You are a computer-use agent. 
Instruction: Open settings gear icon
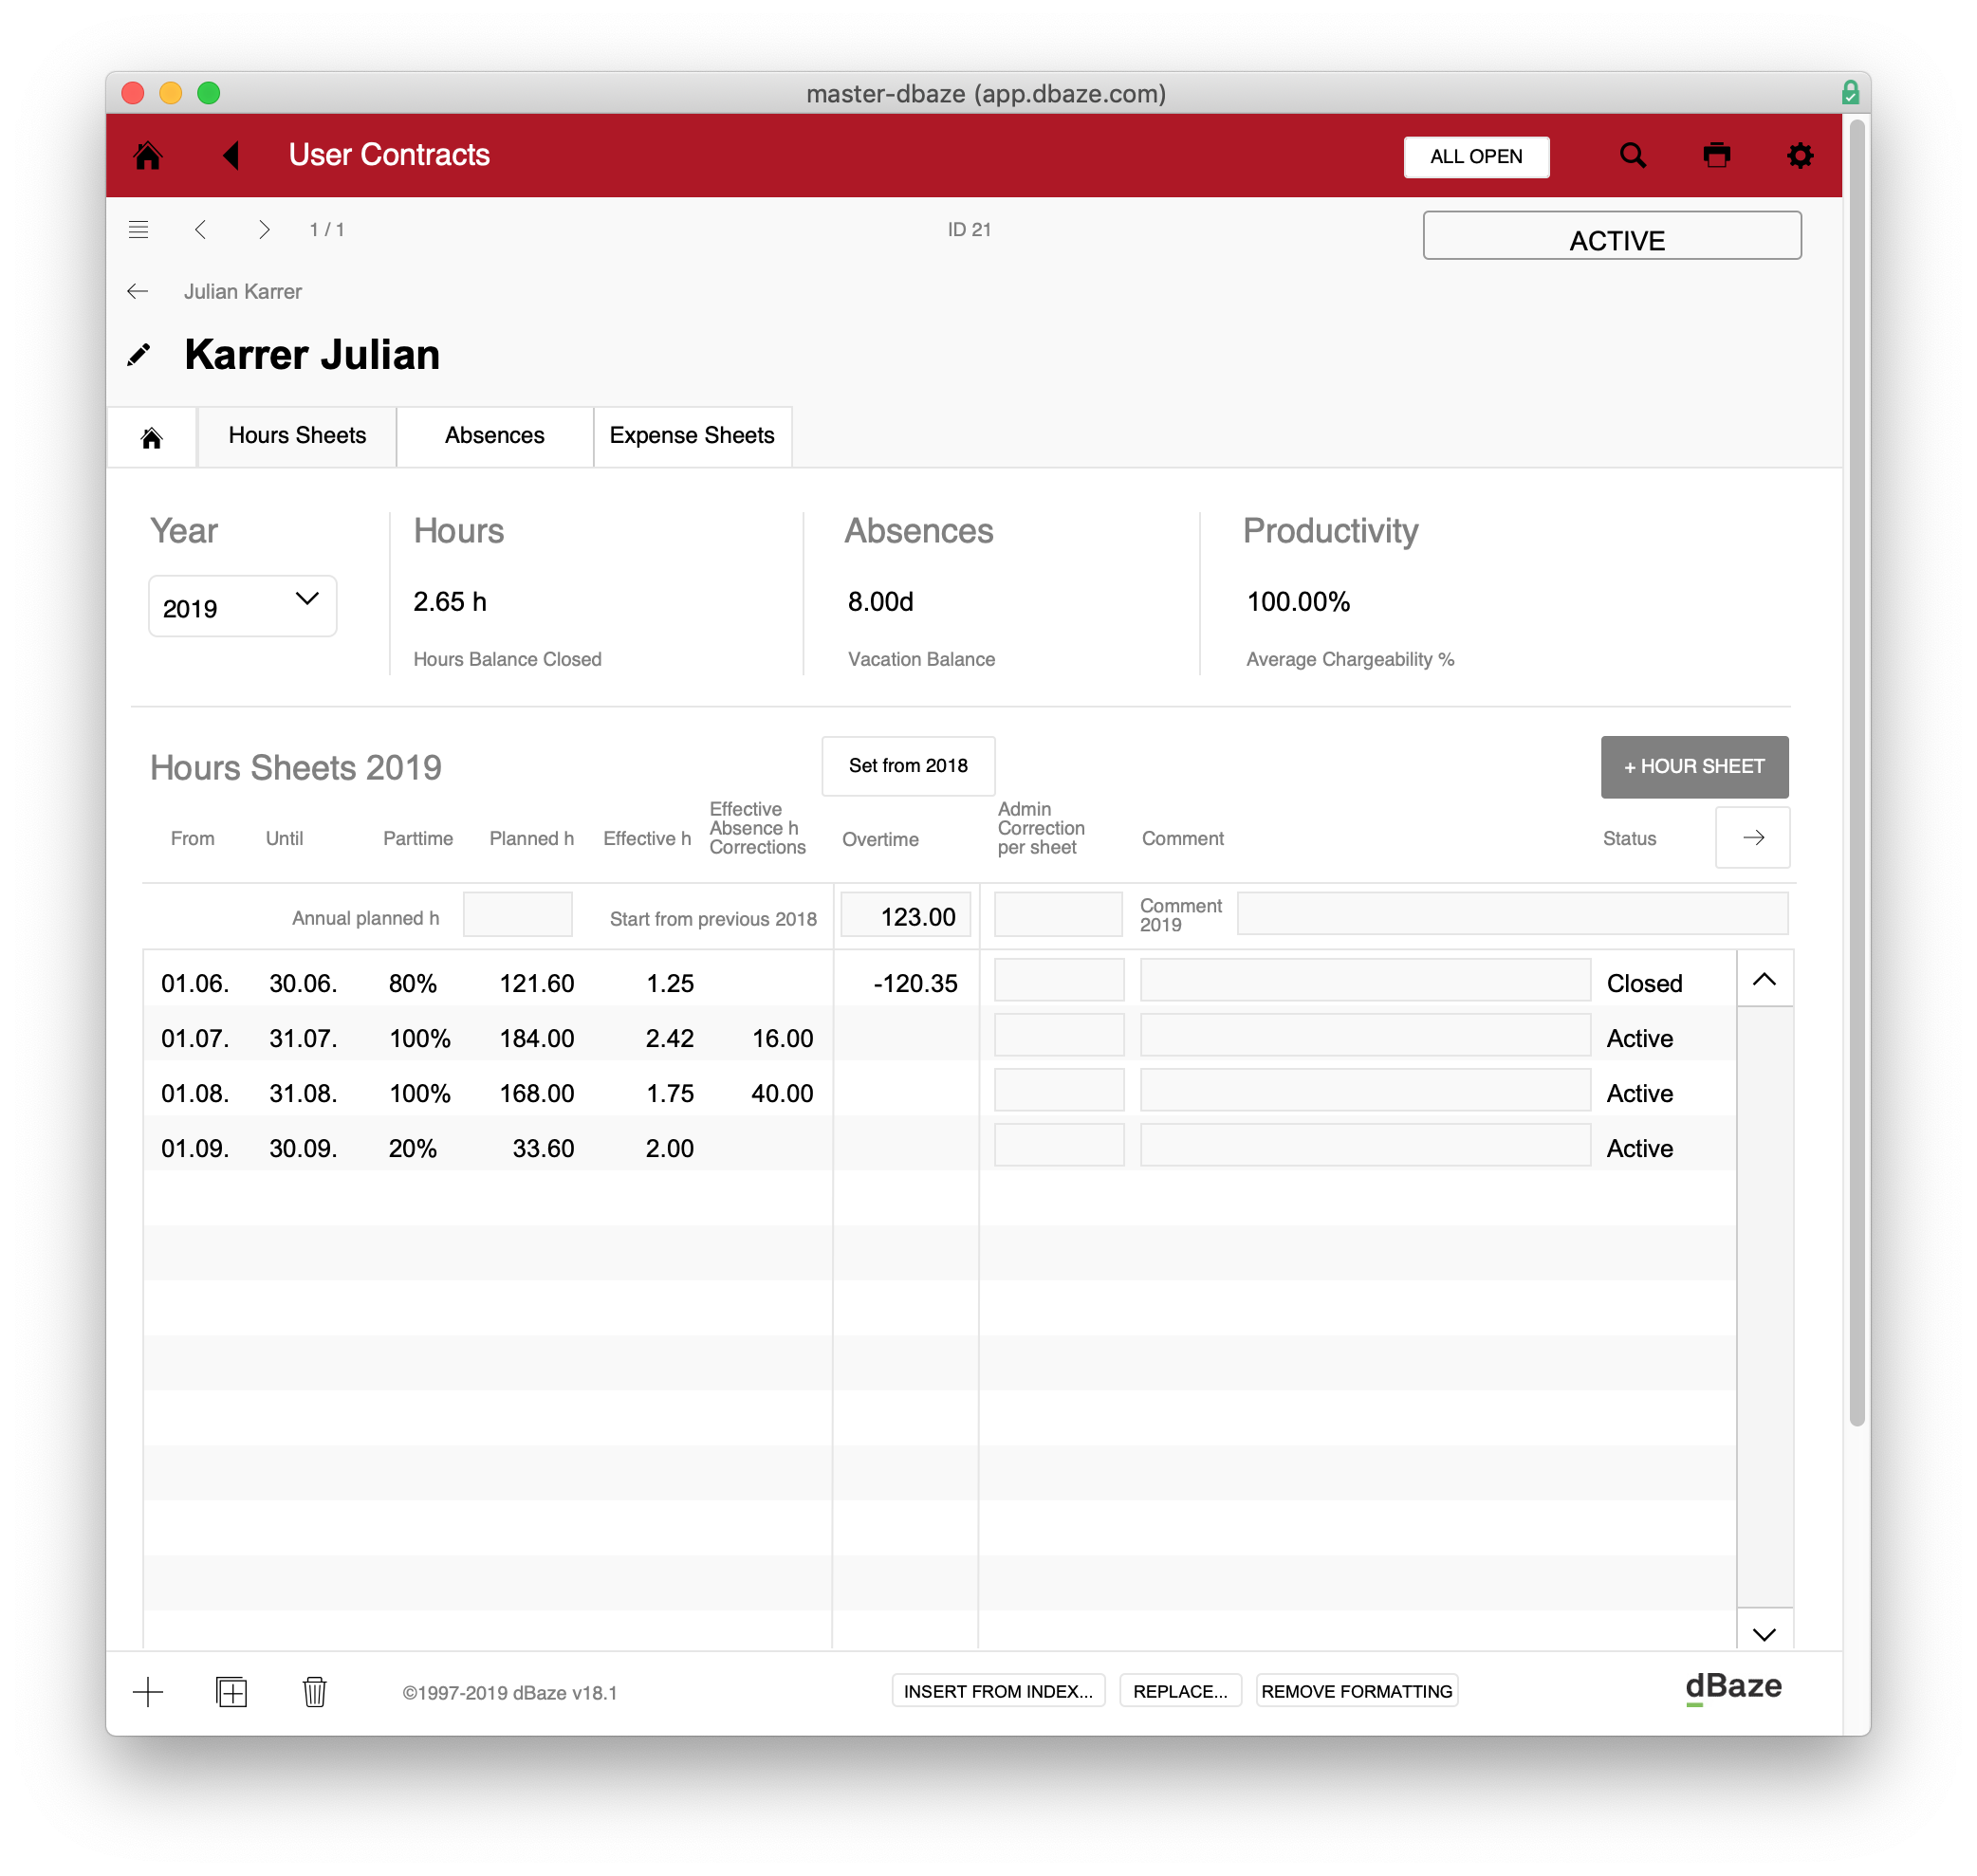pyautogui.click(x=1799, y=155)
